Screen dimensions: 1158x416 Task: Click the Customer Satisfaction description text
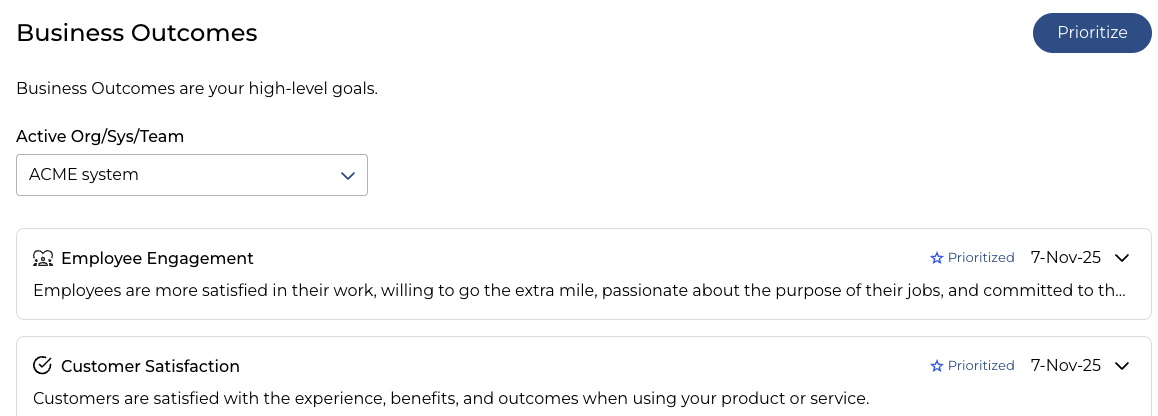point(451,398)
